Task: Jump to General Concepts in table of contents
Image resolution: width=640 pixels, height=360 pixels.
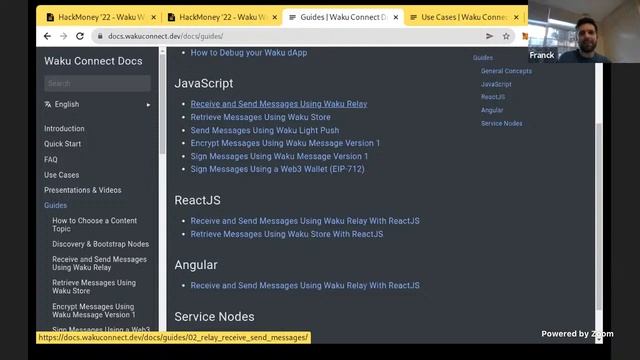Action: click(x=506, y=71)
